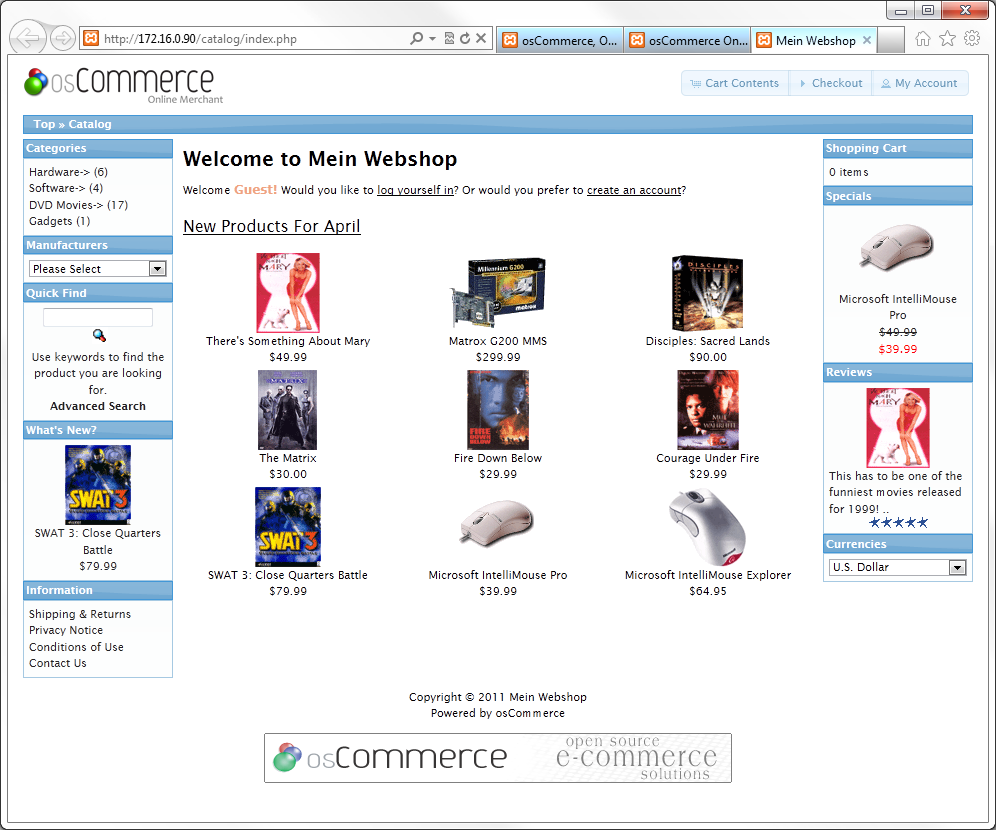The width and height of the screenshot is (996, 830).
Task: Open the "There's Something About Mary" product link
Action: 288,341
